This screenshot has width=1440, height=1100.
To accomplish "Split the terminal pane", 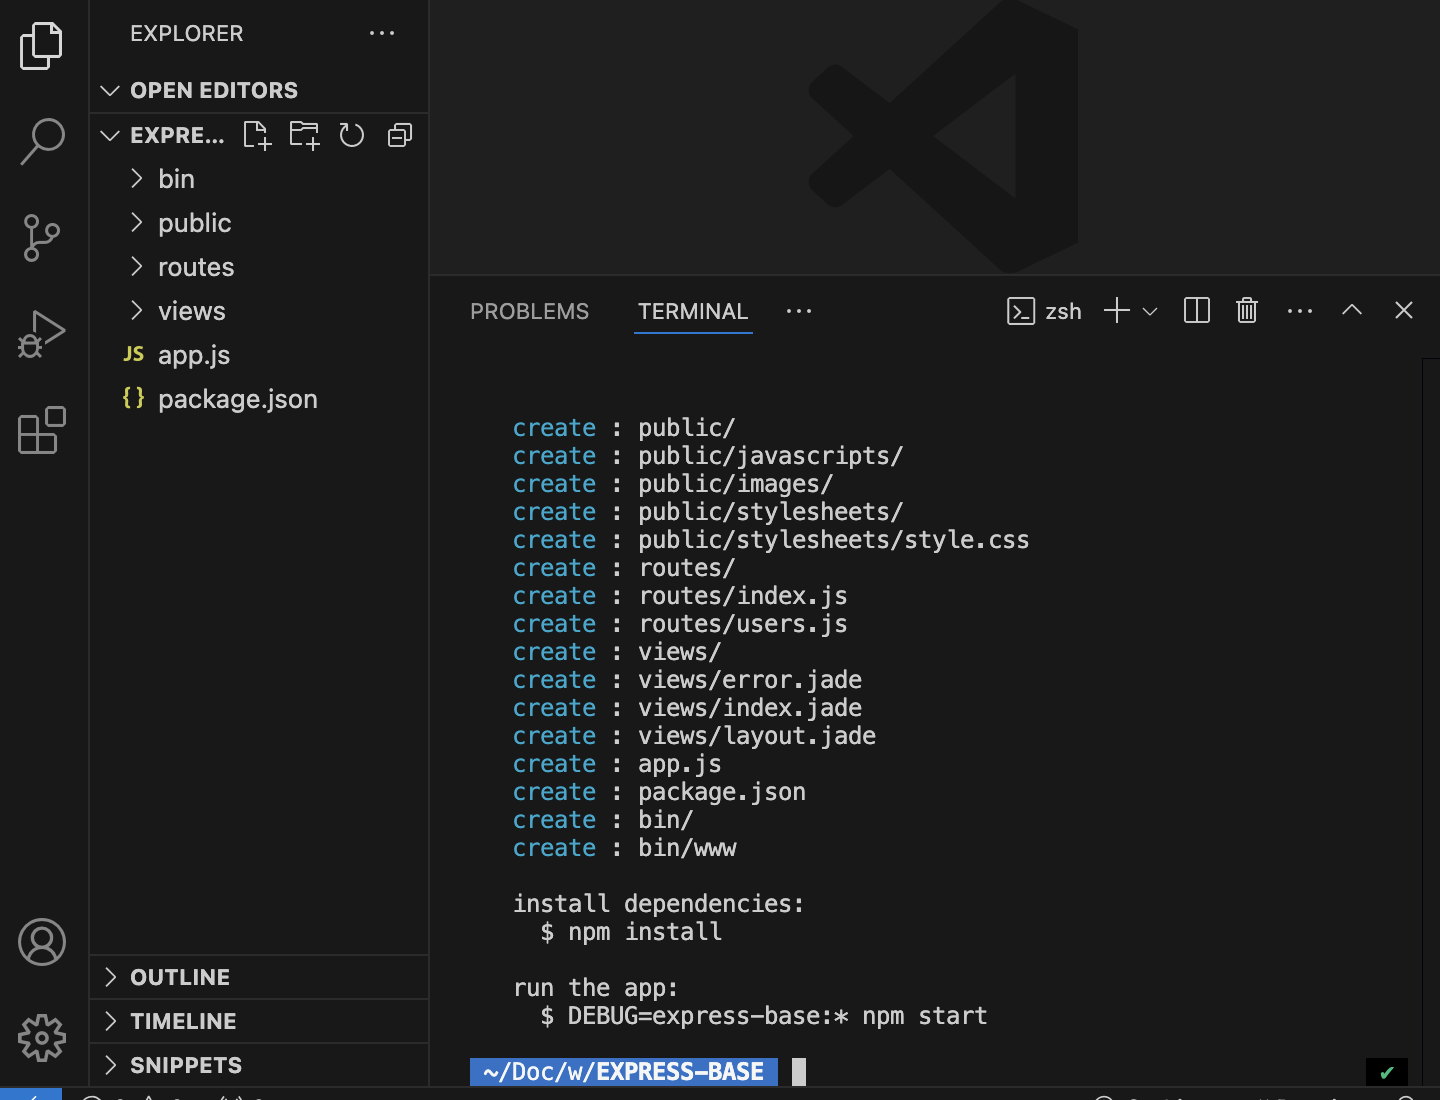I will point(1197,311).
